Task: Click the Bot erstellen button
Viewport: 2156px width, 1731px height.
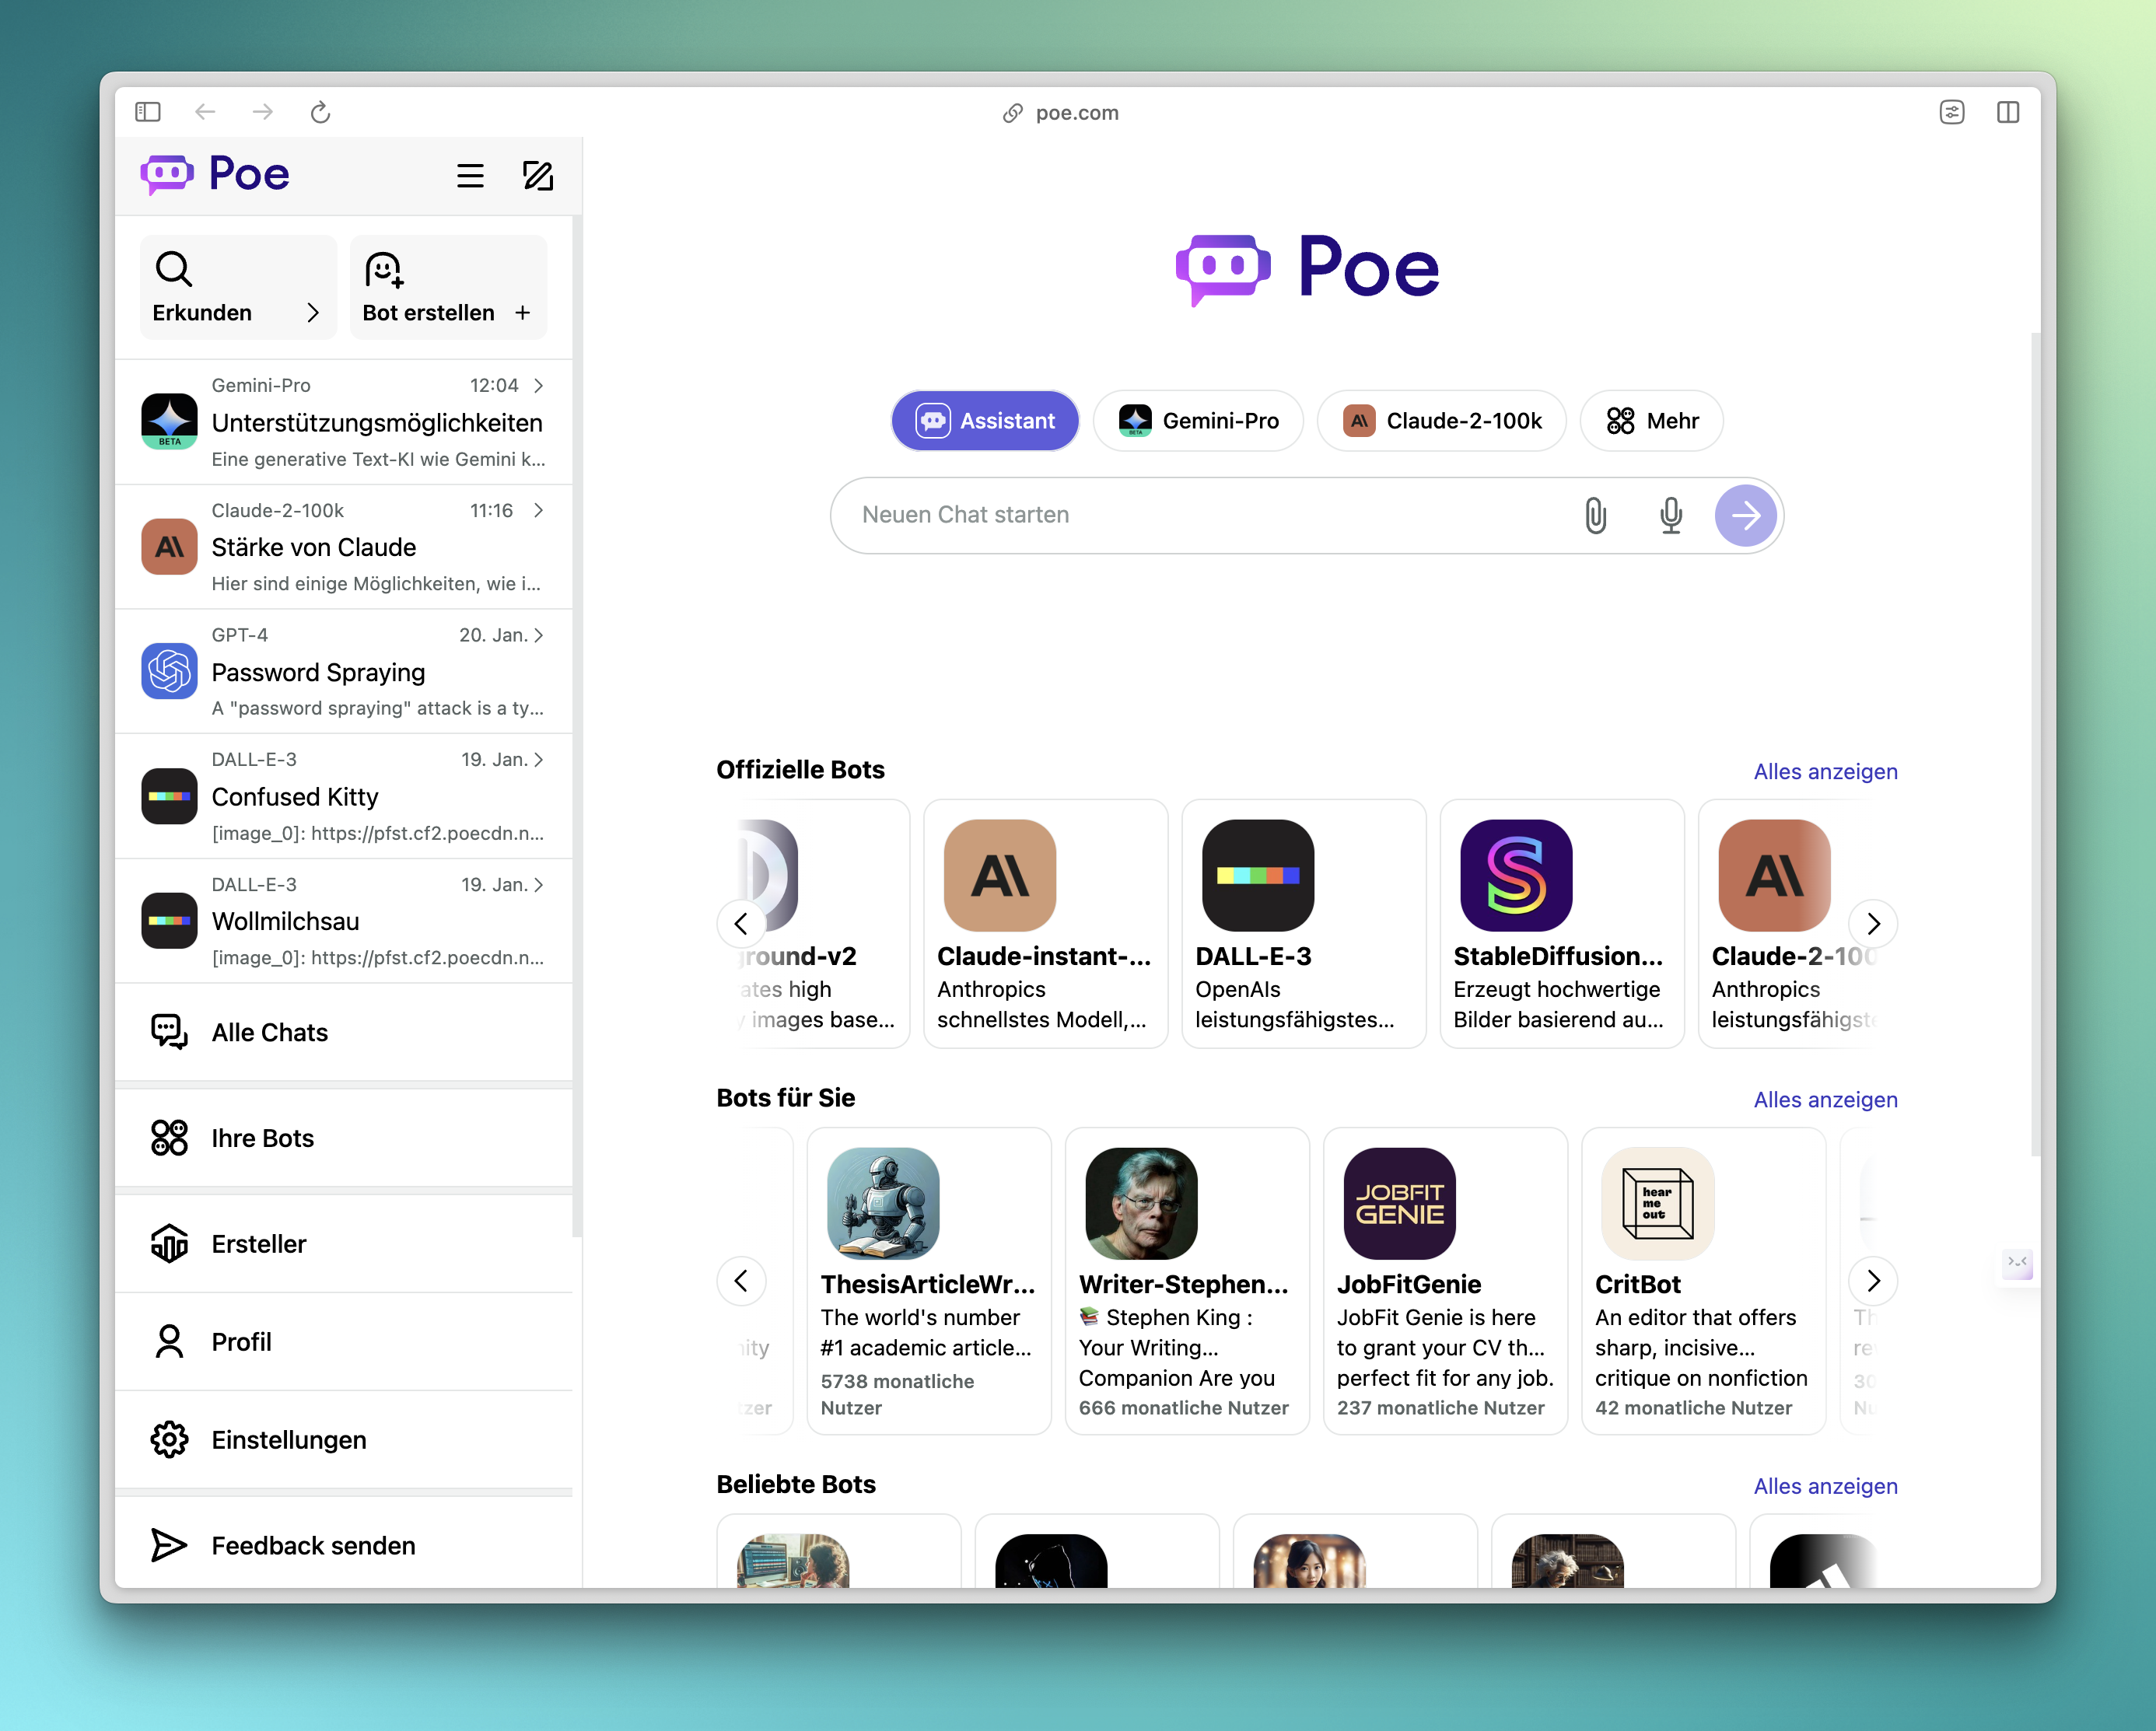Action: 447,288
